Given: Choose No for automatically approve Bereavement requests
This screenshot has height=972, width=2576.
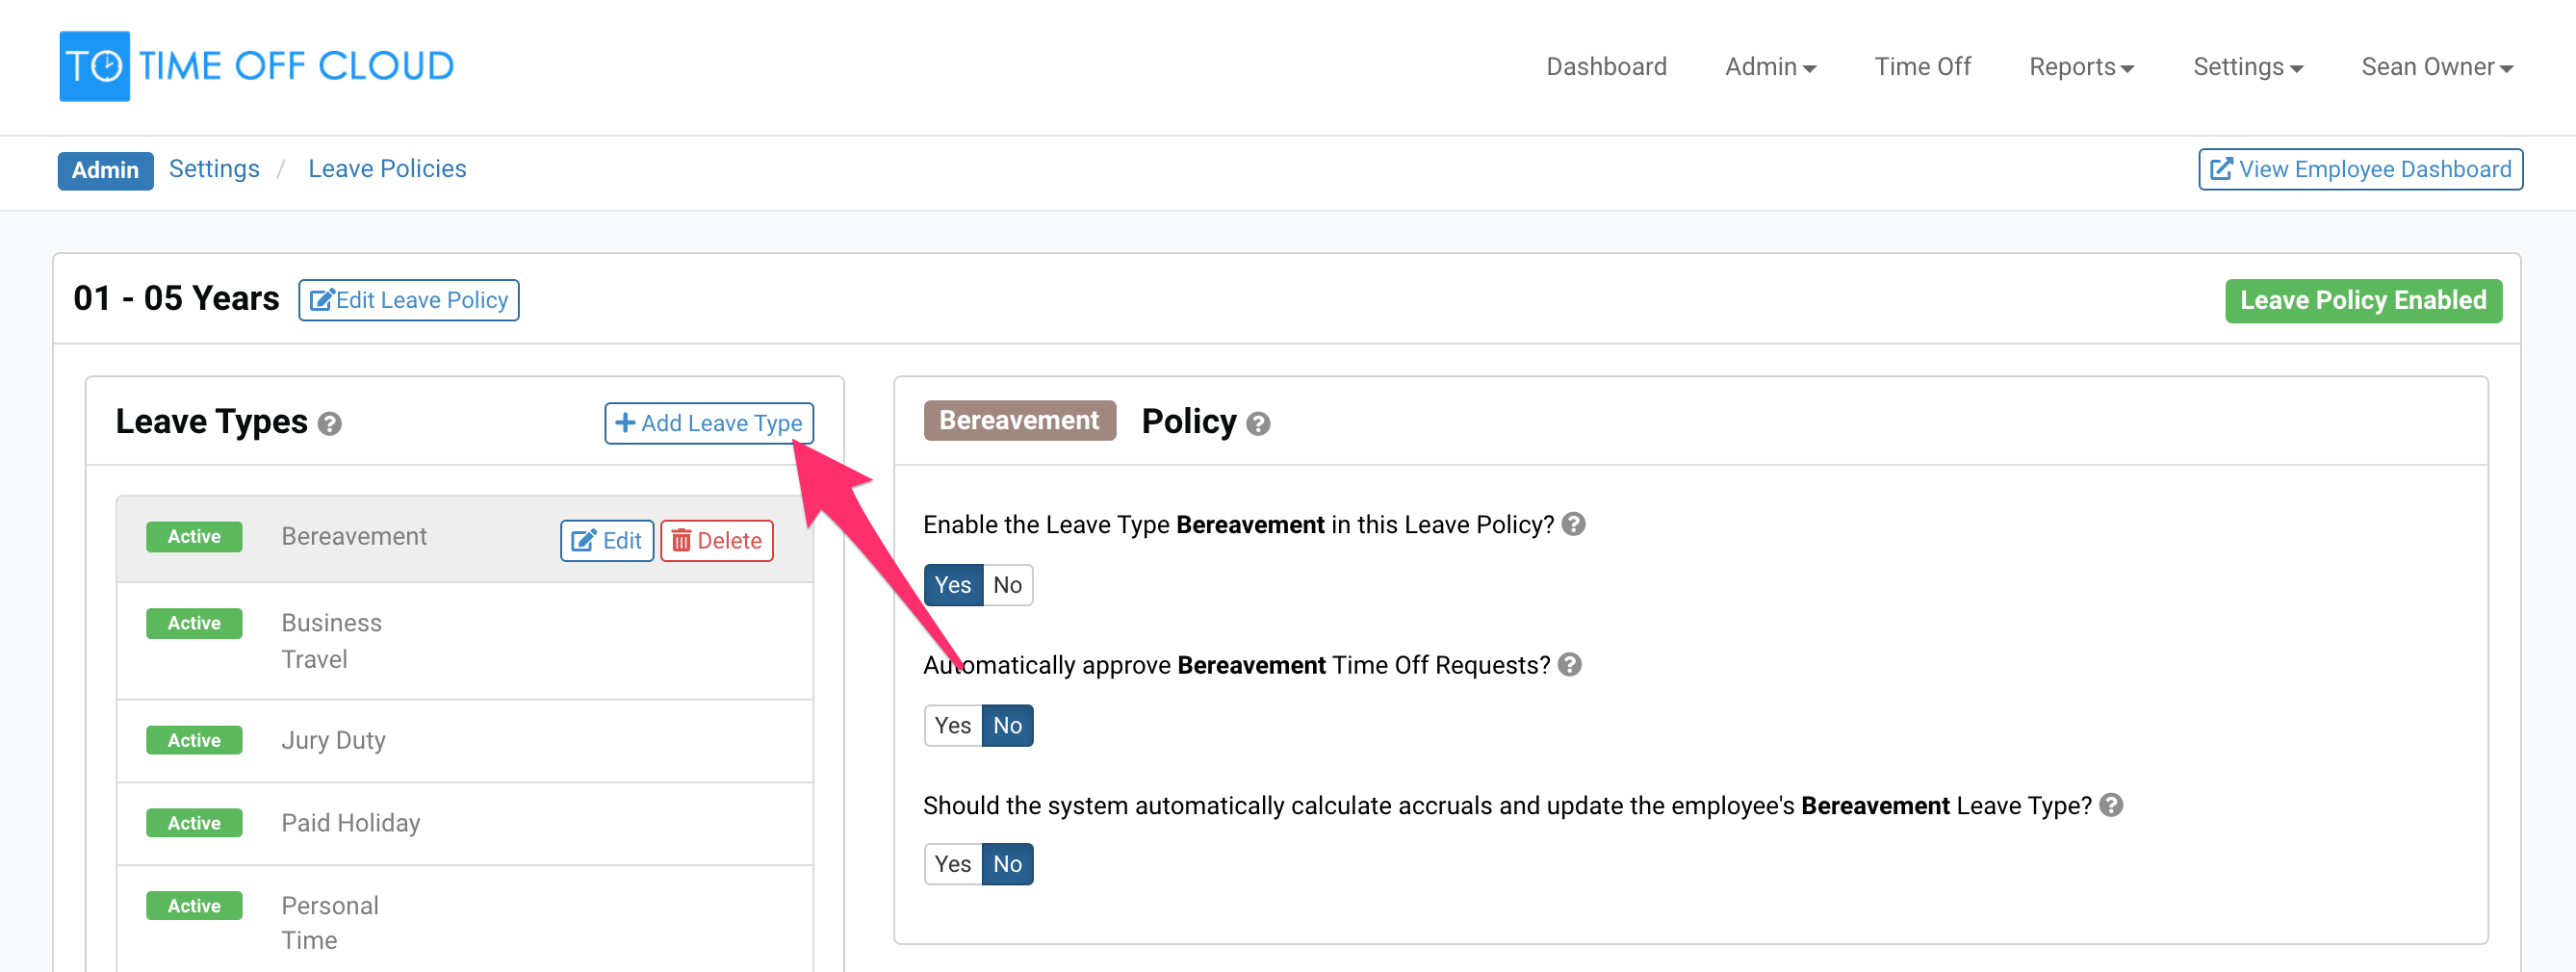Looking at the screenshot, I should tap(1008, 726).
